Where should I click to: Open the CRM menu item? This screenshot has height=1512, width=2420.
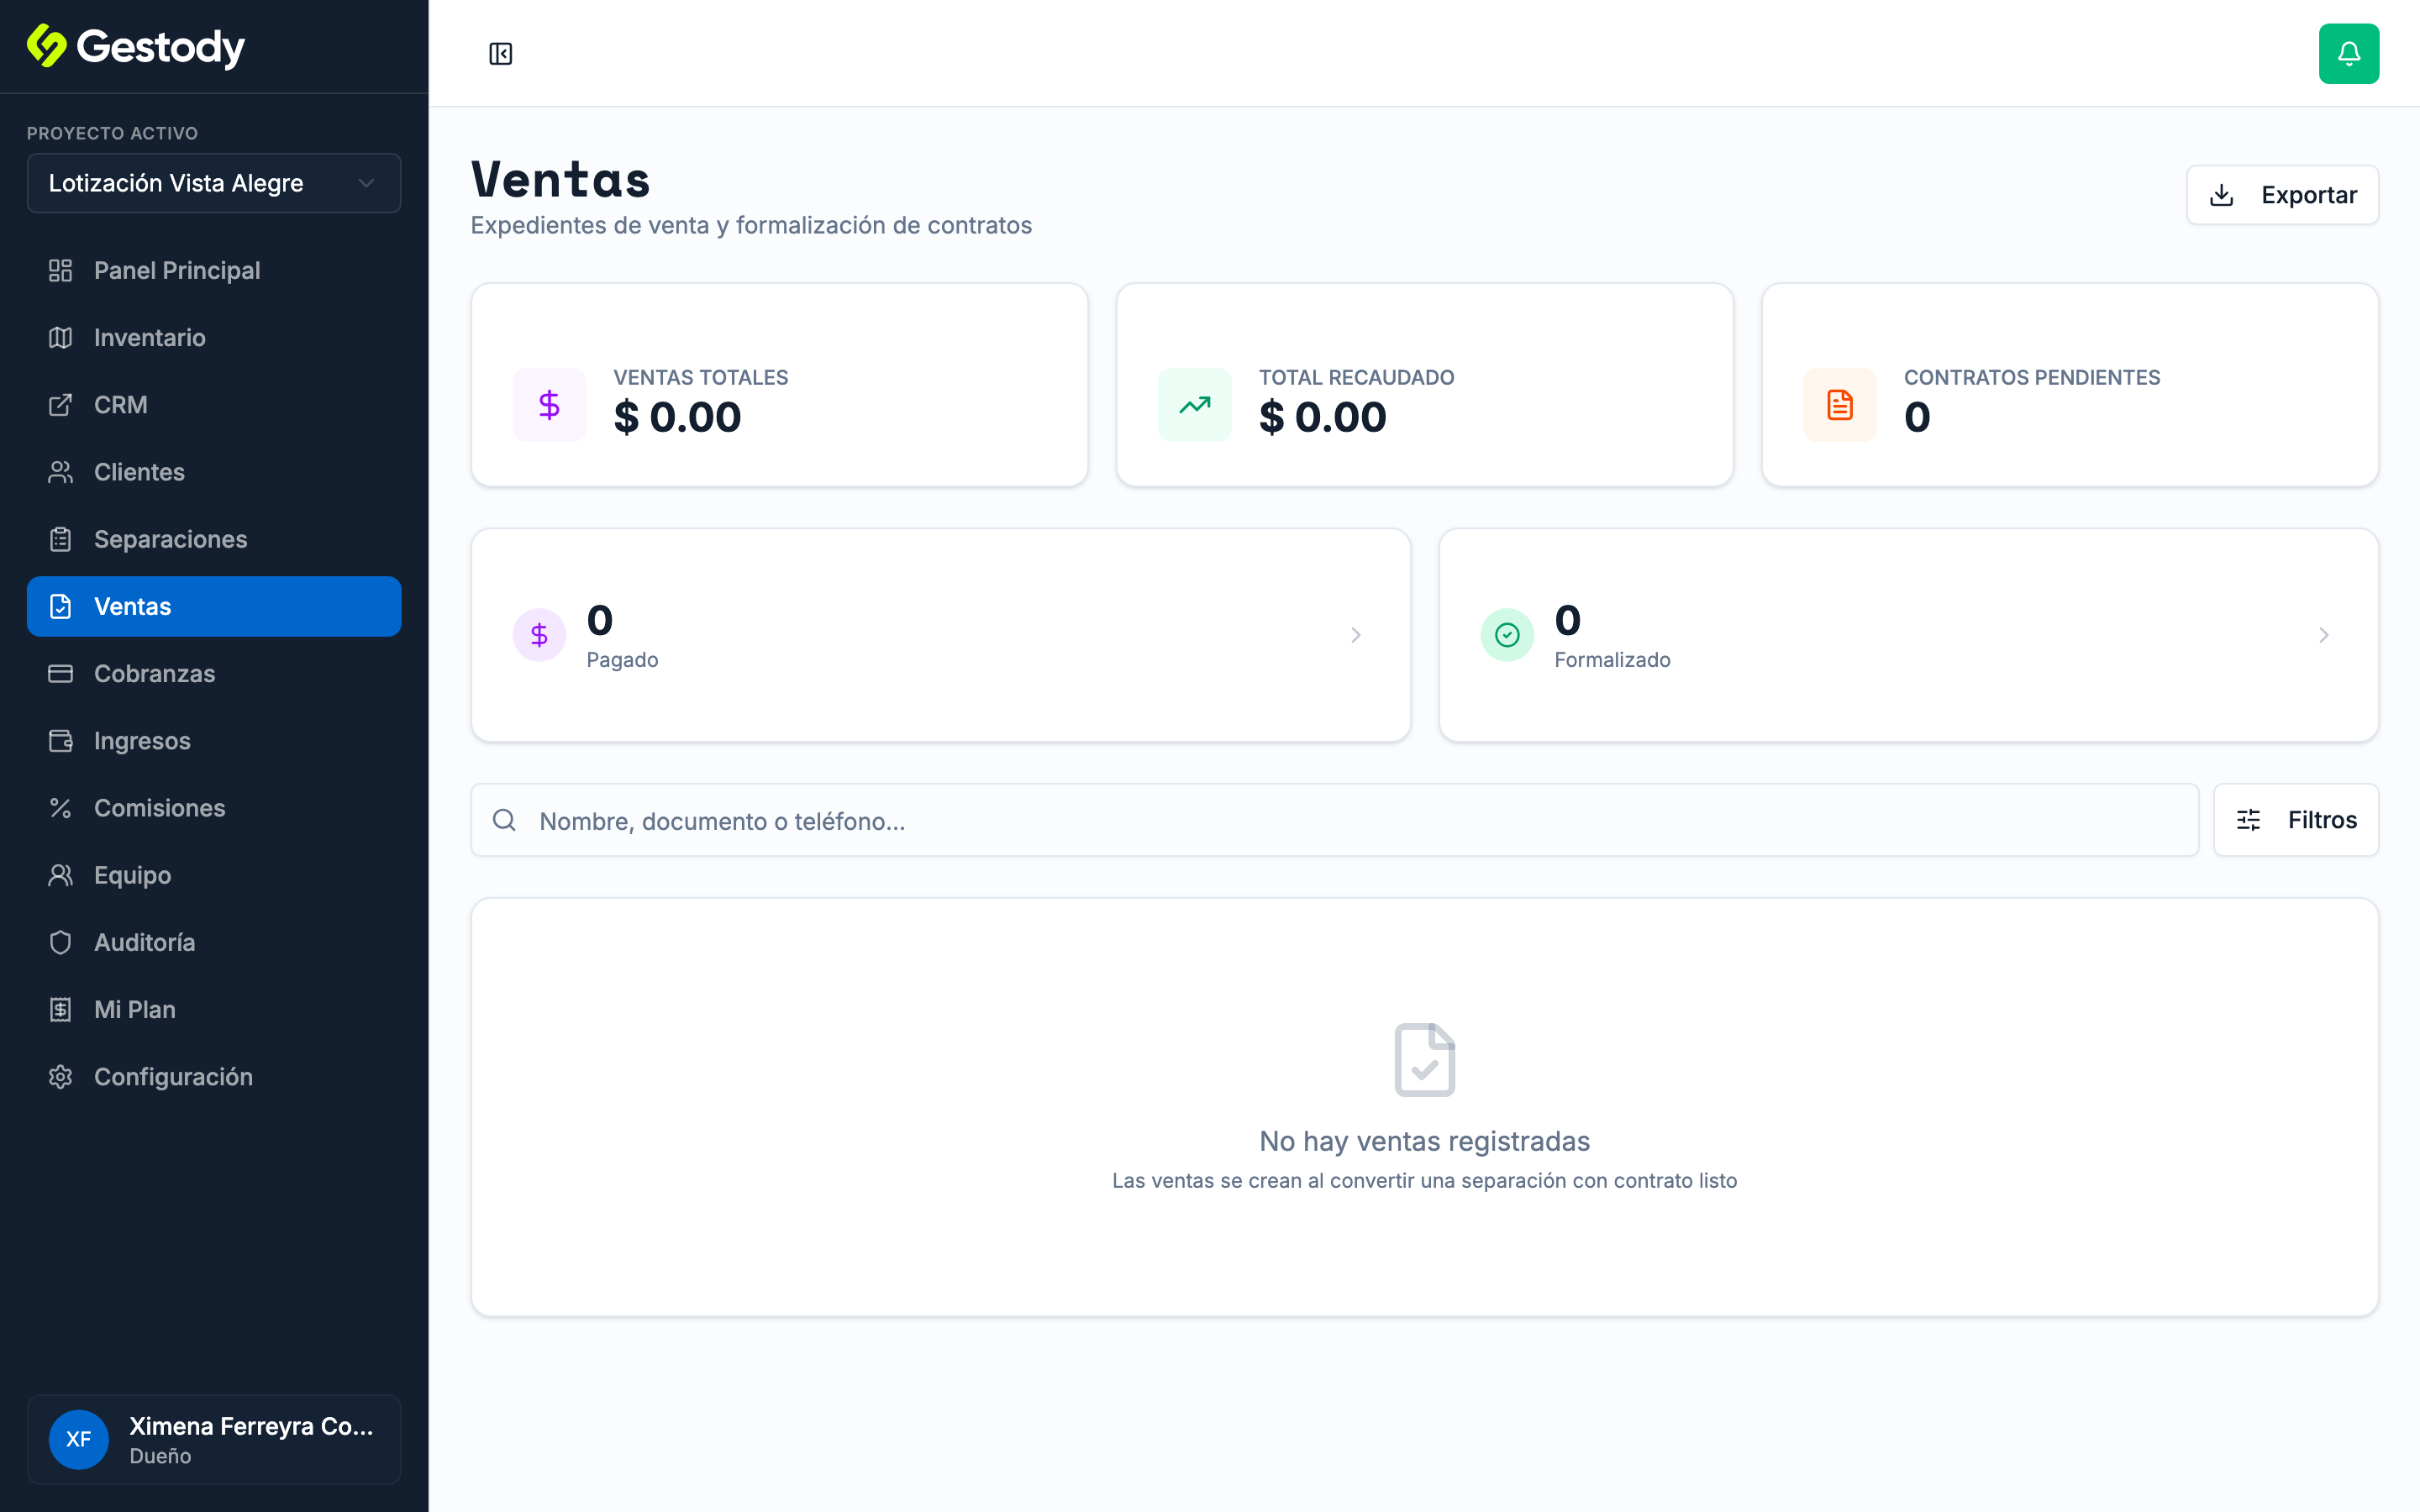pyautogui.click(x=214, y=405)
